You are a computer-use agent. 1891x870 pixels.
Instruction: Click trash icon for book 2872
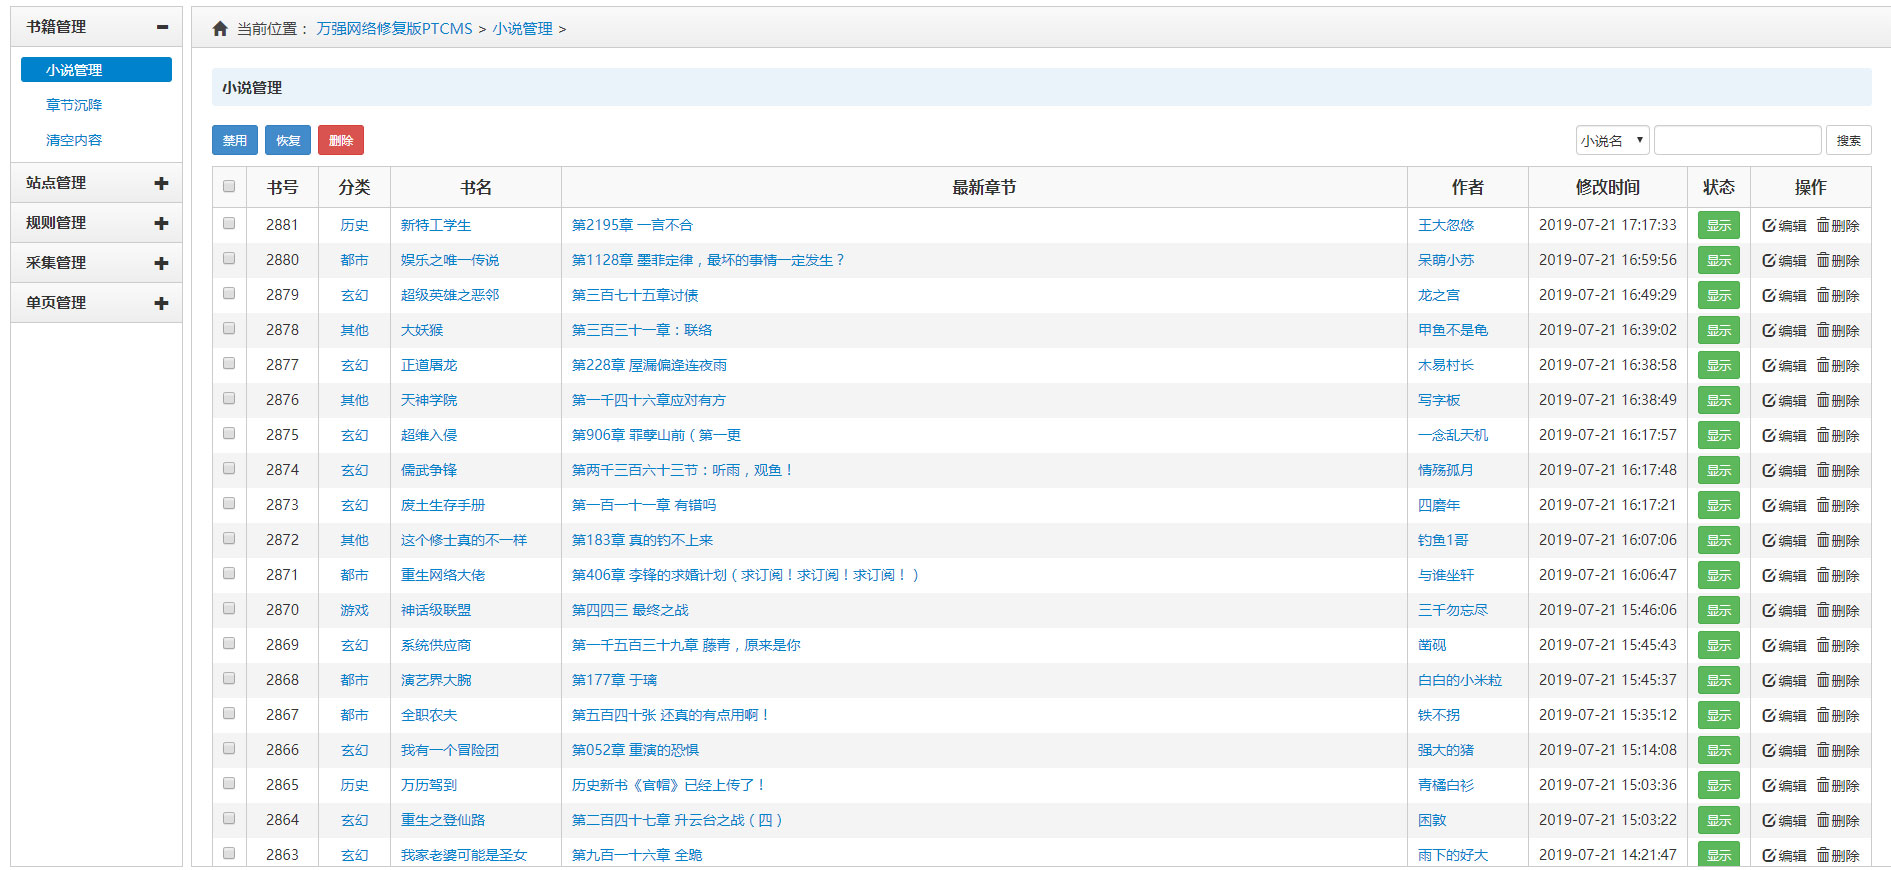click(x=1823, y=540)
